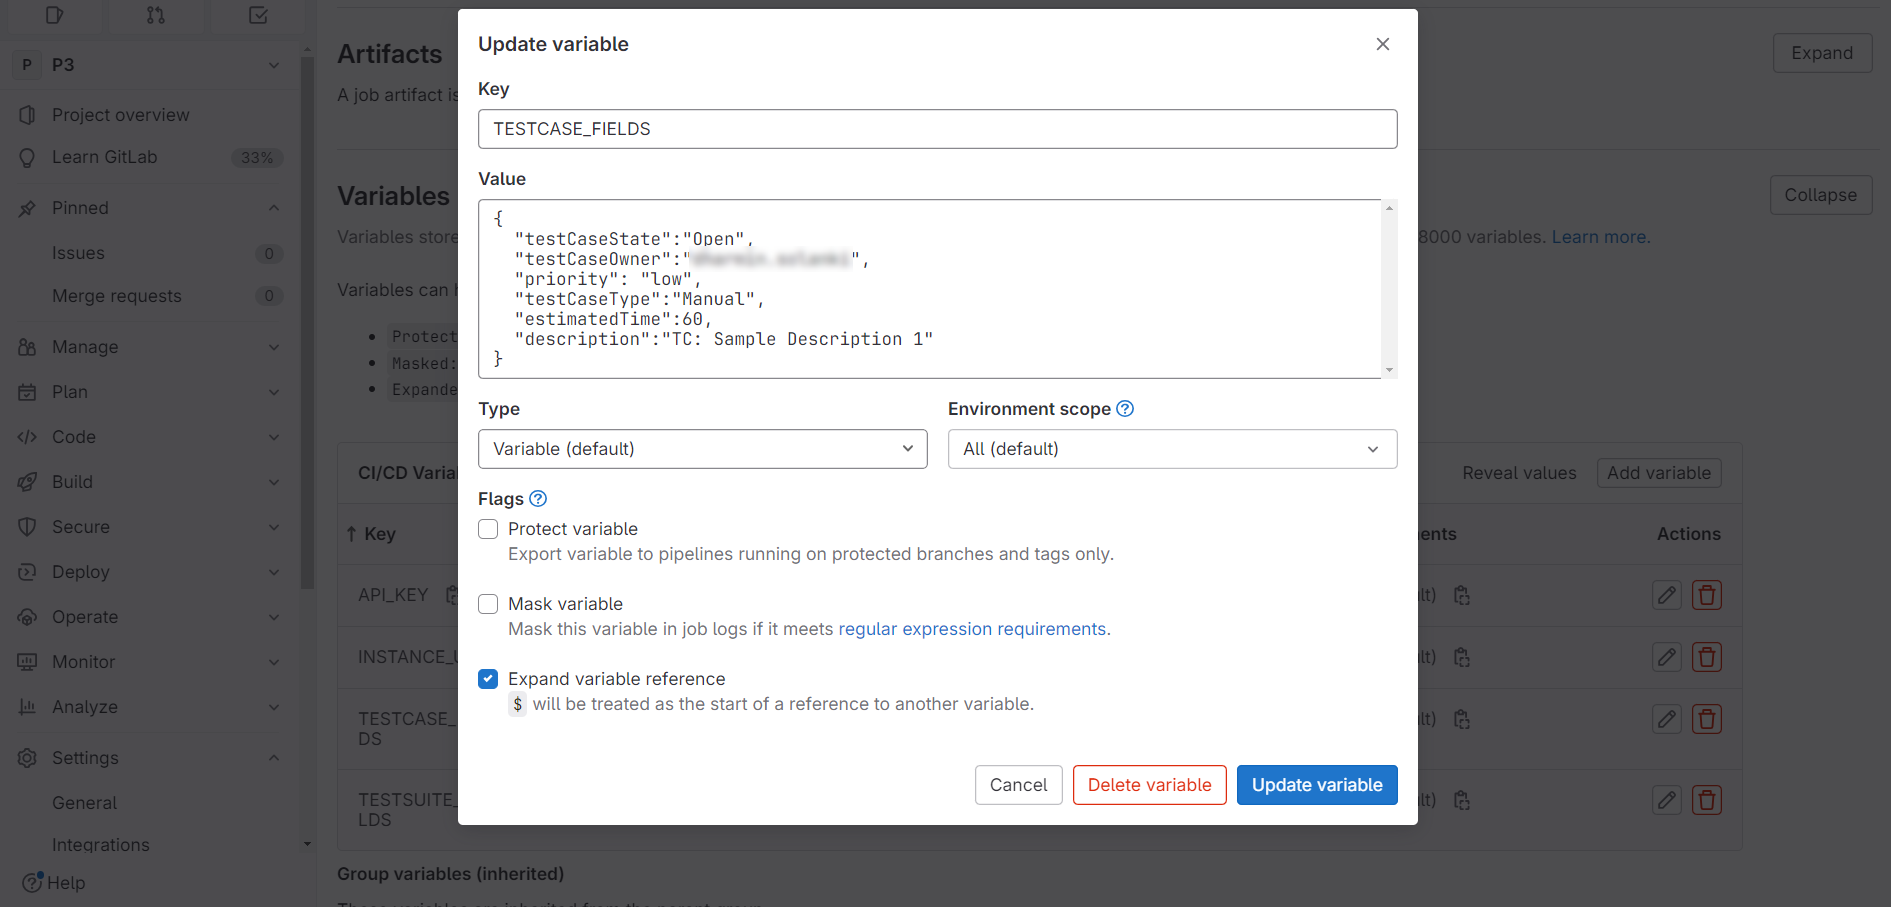The image size is (1891, 907).
Task: Click the Flags help question-mark icon
Action: (x=538, y=499)
